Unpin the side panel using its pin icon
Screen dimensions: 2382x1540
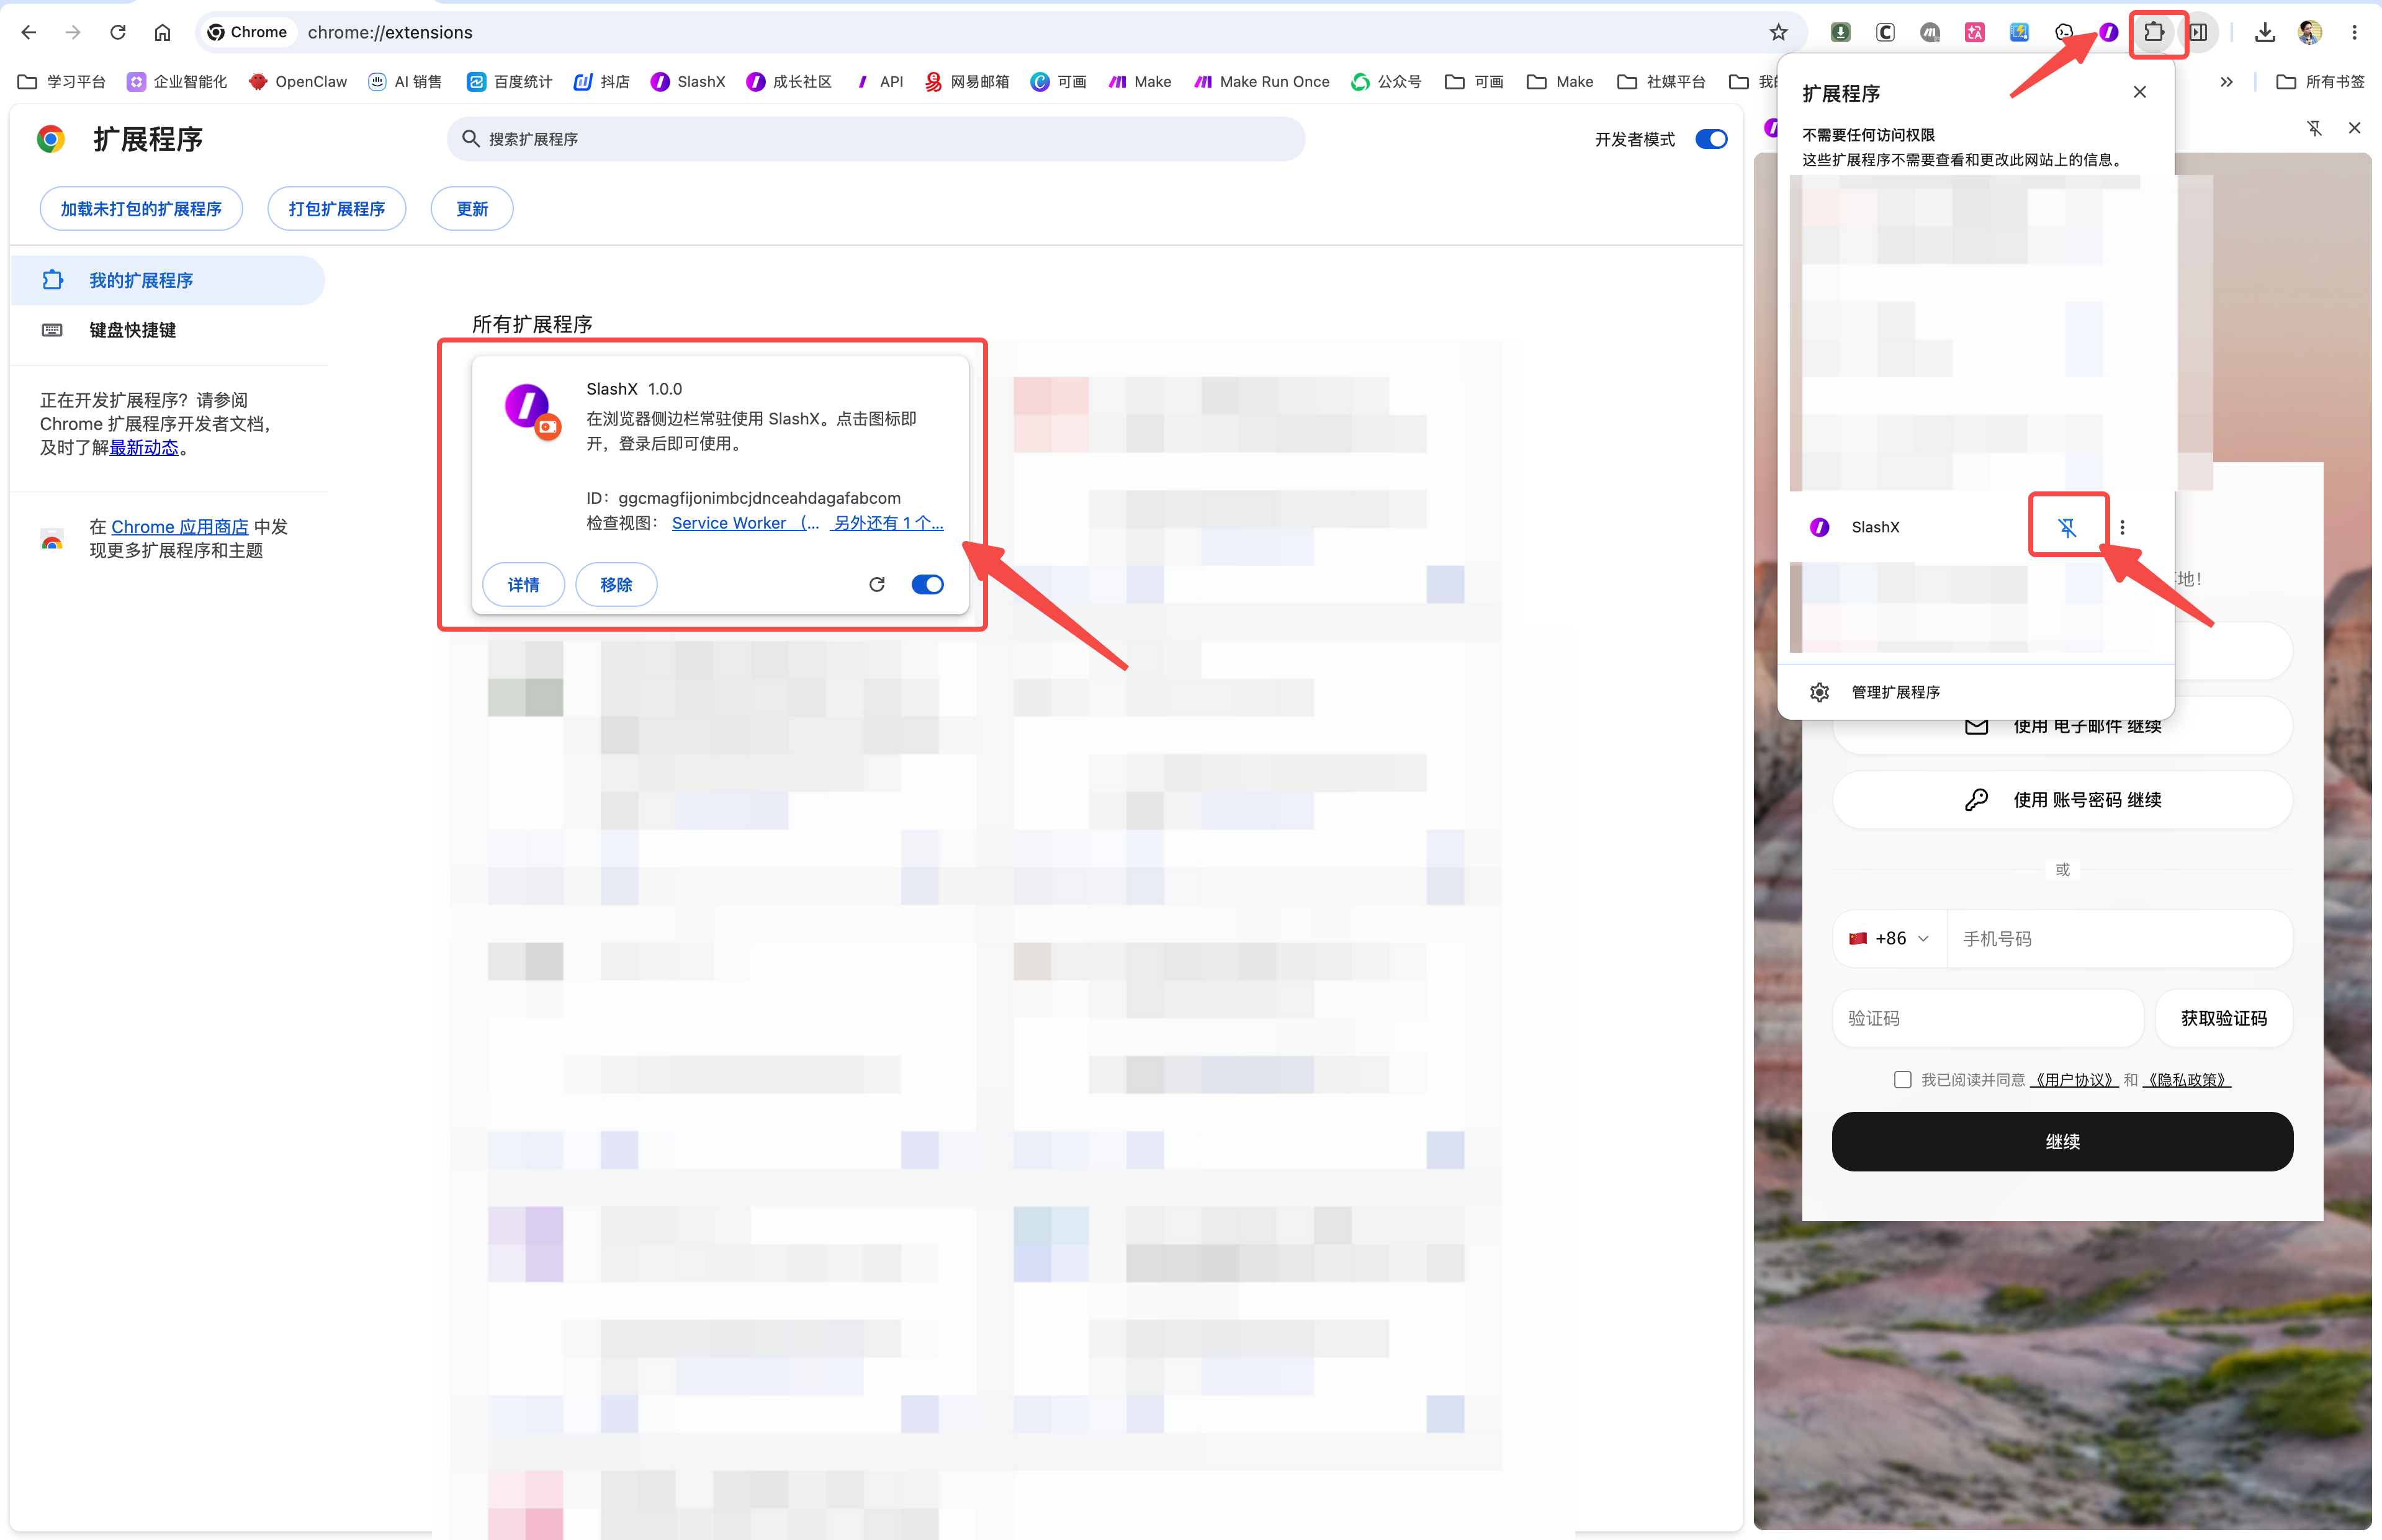point(2314,128)
